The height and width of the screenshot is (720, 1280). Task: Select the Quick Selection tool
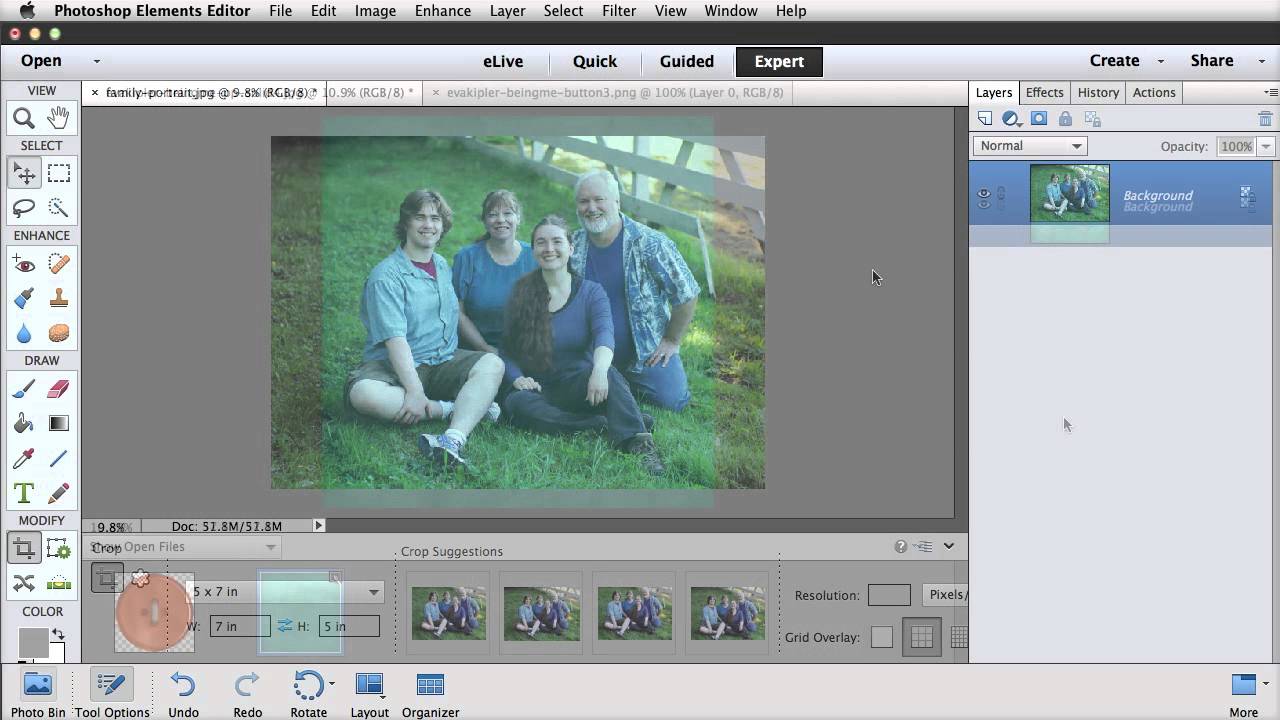coord(58,208)
